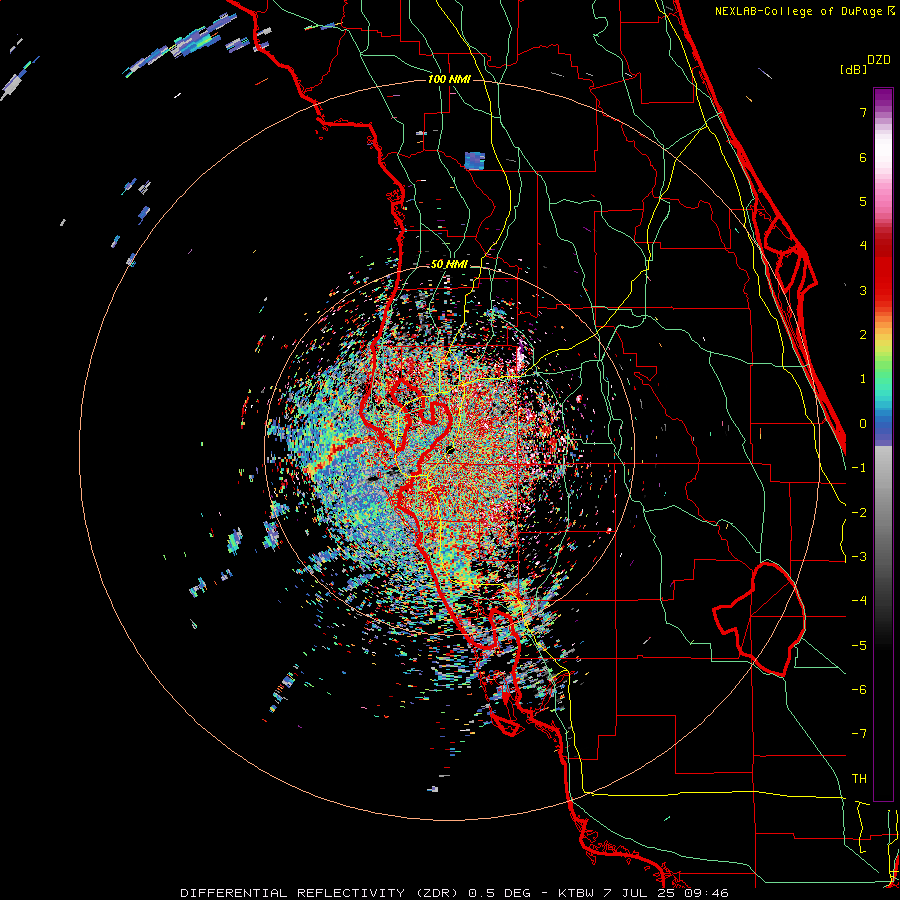Screen dimensions: 900x900
Task: Click the Differential Reflectivity KTBW caption text
Action: pyautogui.click(x=455, y=893)
